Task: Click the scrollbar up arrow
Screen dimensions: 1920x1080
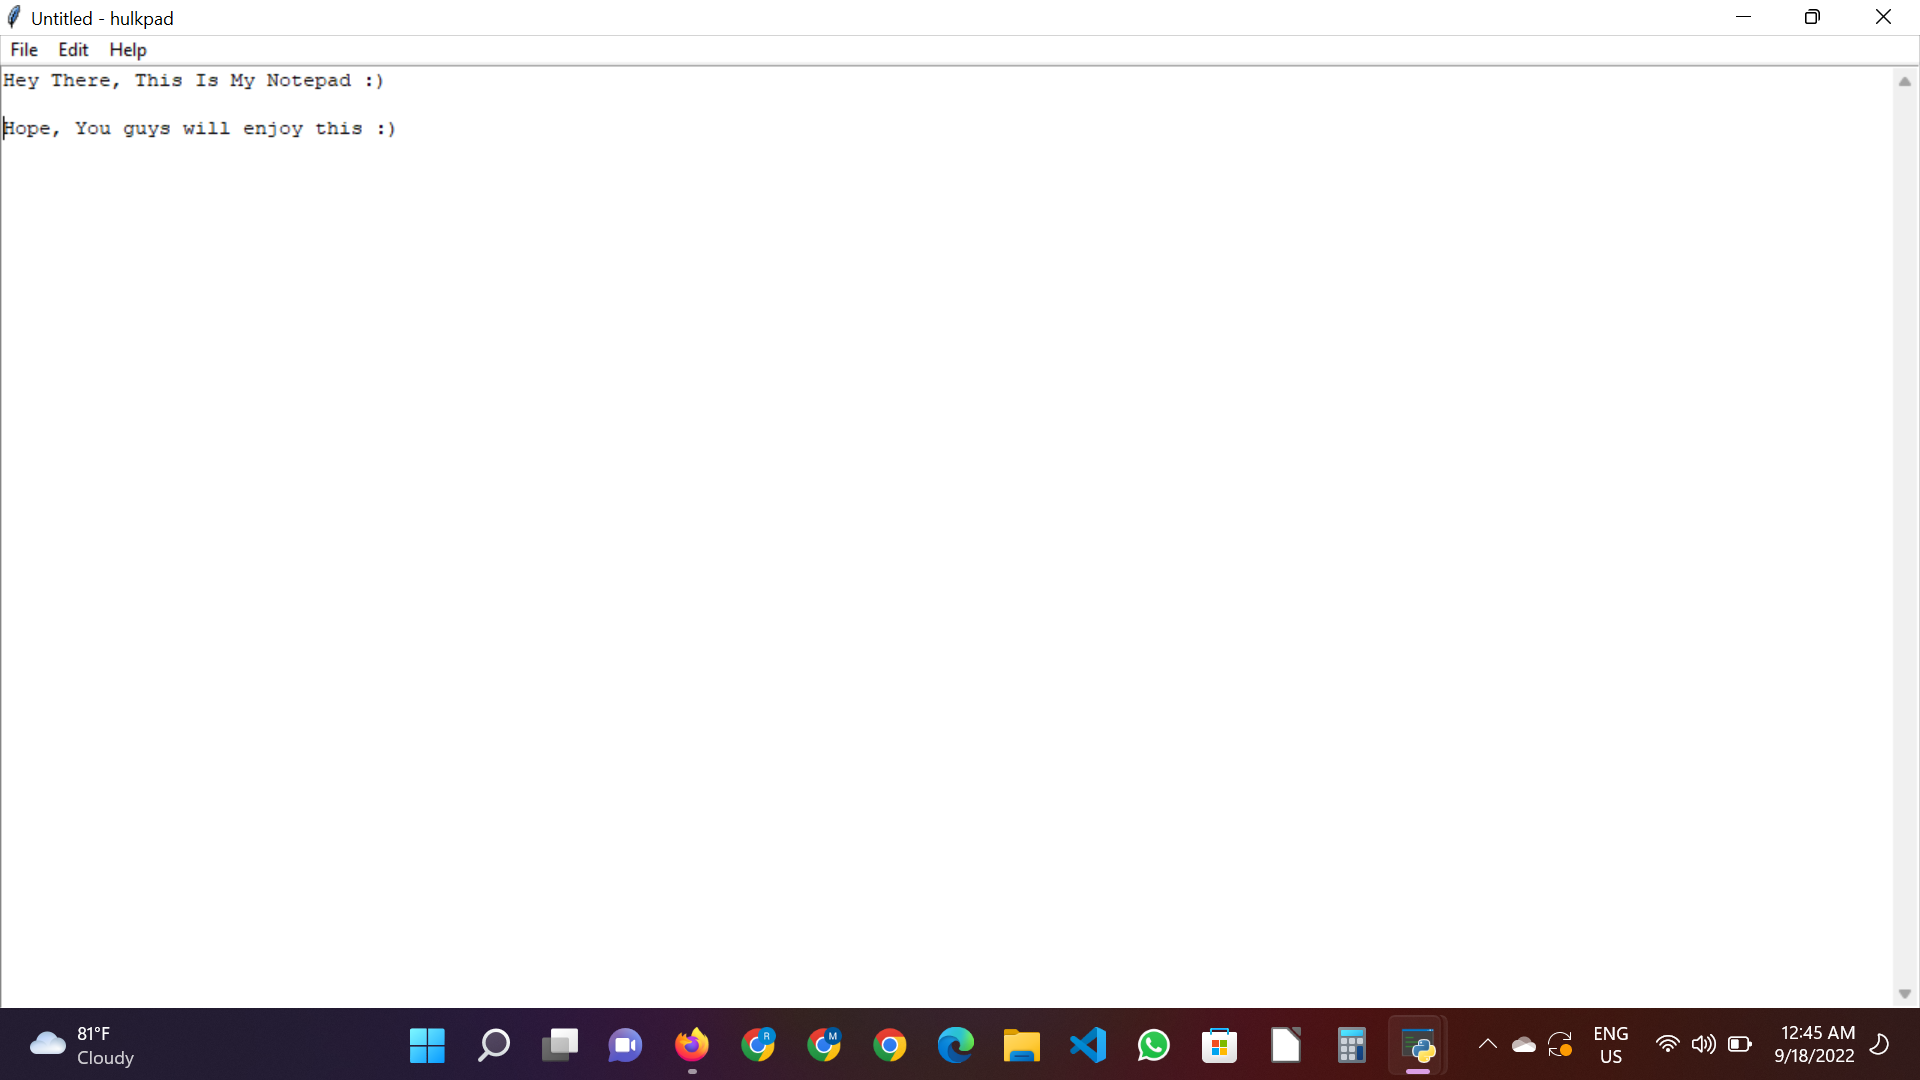Action: [1904, 82]
